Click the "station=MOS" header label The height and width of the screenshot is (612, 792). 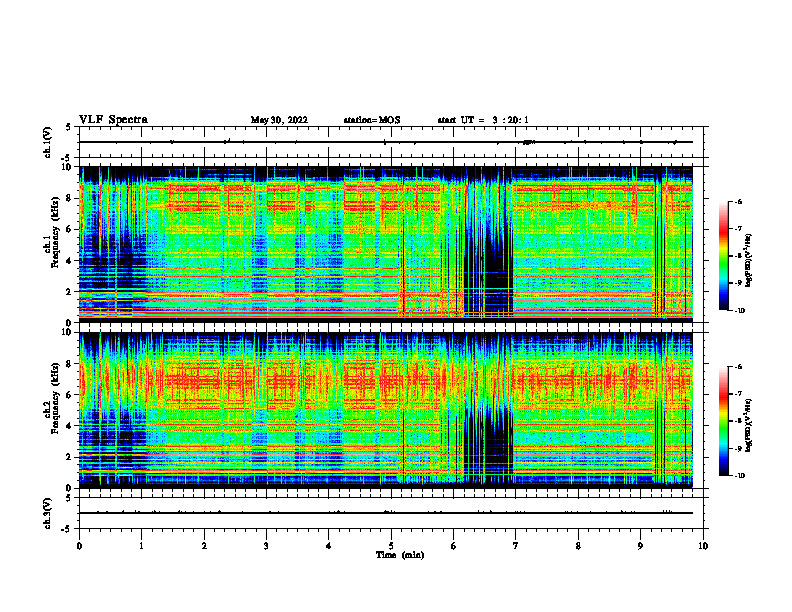(x=372, y=120)
